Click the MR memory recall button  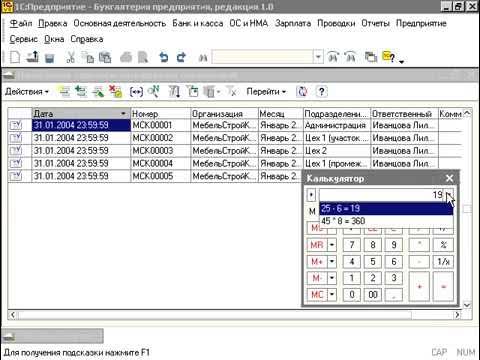click(317, 245)
